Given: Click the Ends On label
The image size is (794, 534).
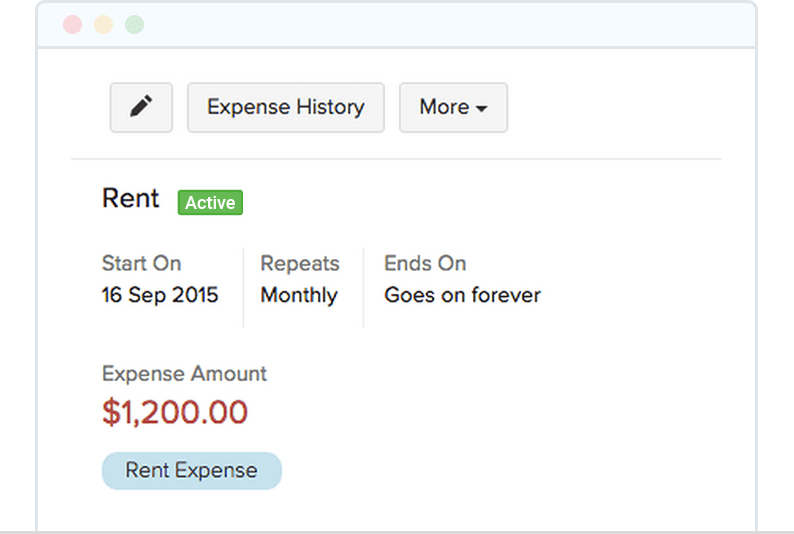Looking at the screenshot, I should tap(425, 264).
